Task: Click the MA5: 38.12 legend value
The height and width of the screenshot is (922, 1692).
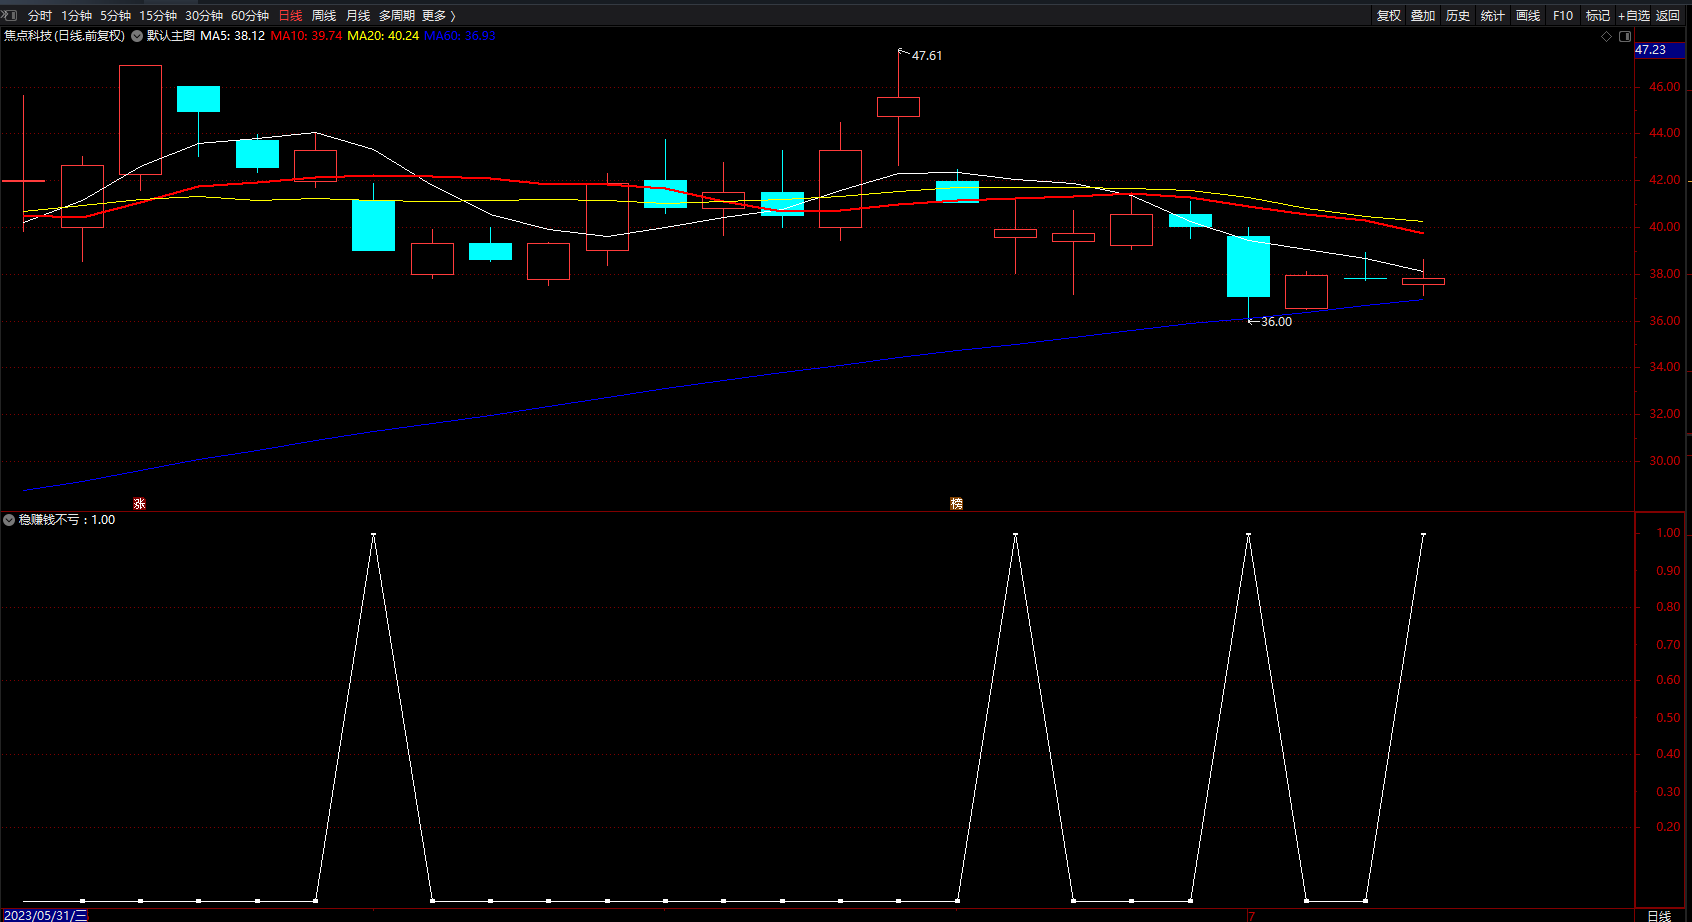Action: click(x=233, y=36)
